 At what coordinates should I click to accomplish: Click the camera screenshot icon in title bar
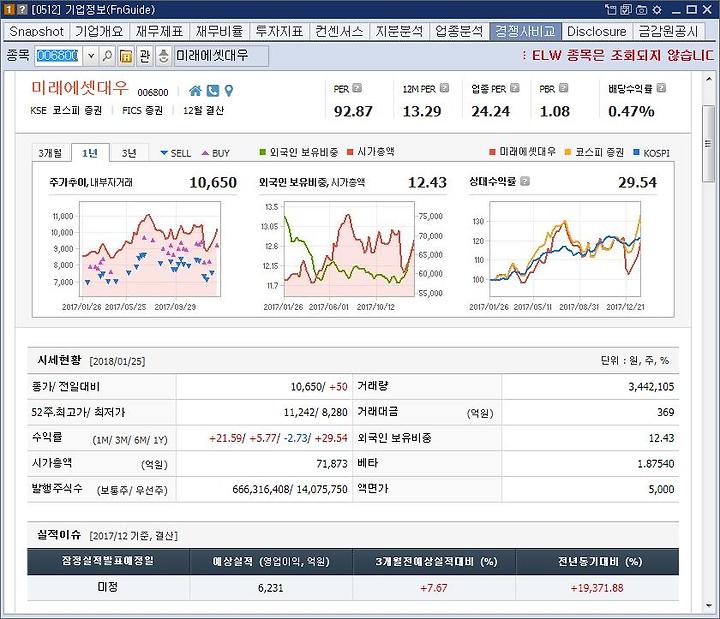[642, 10]
